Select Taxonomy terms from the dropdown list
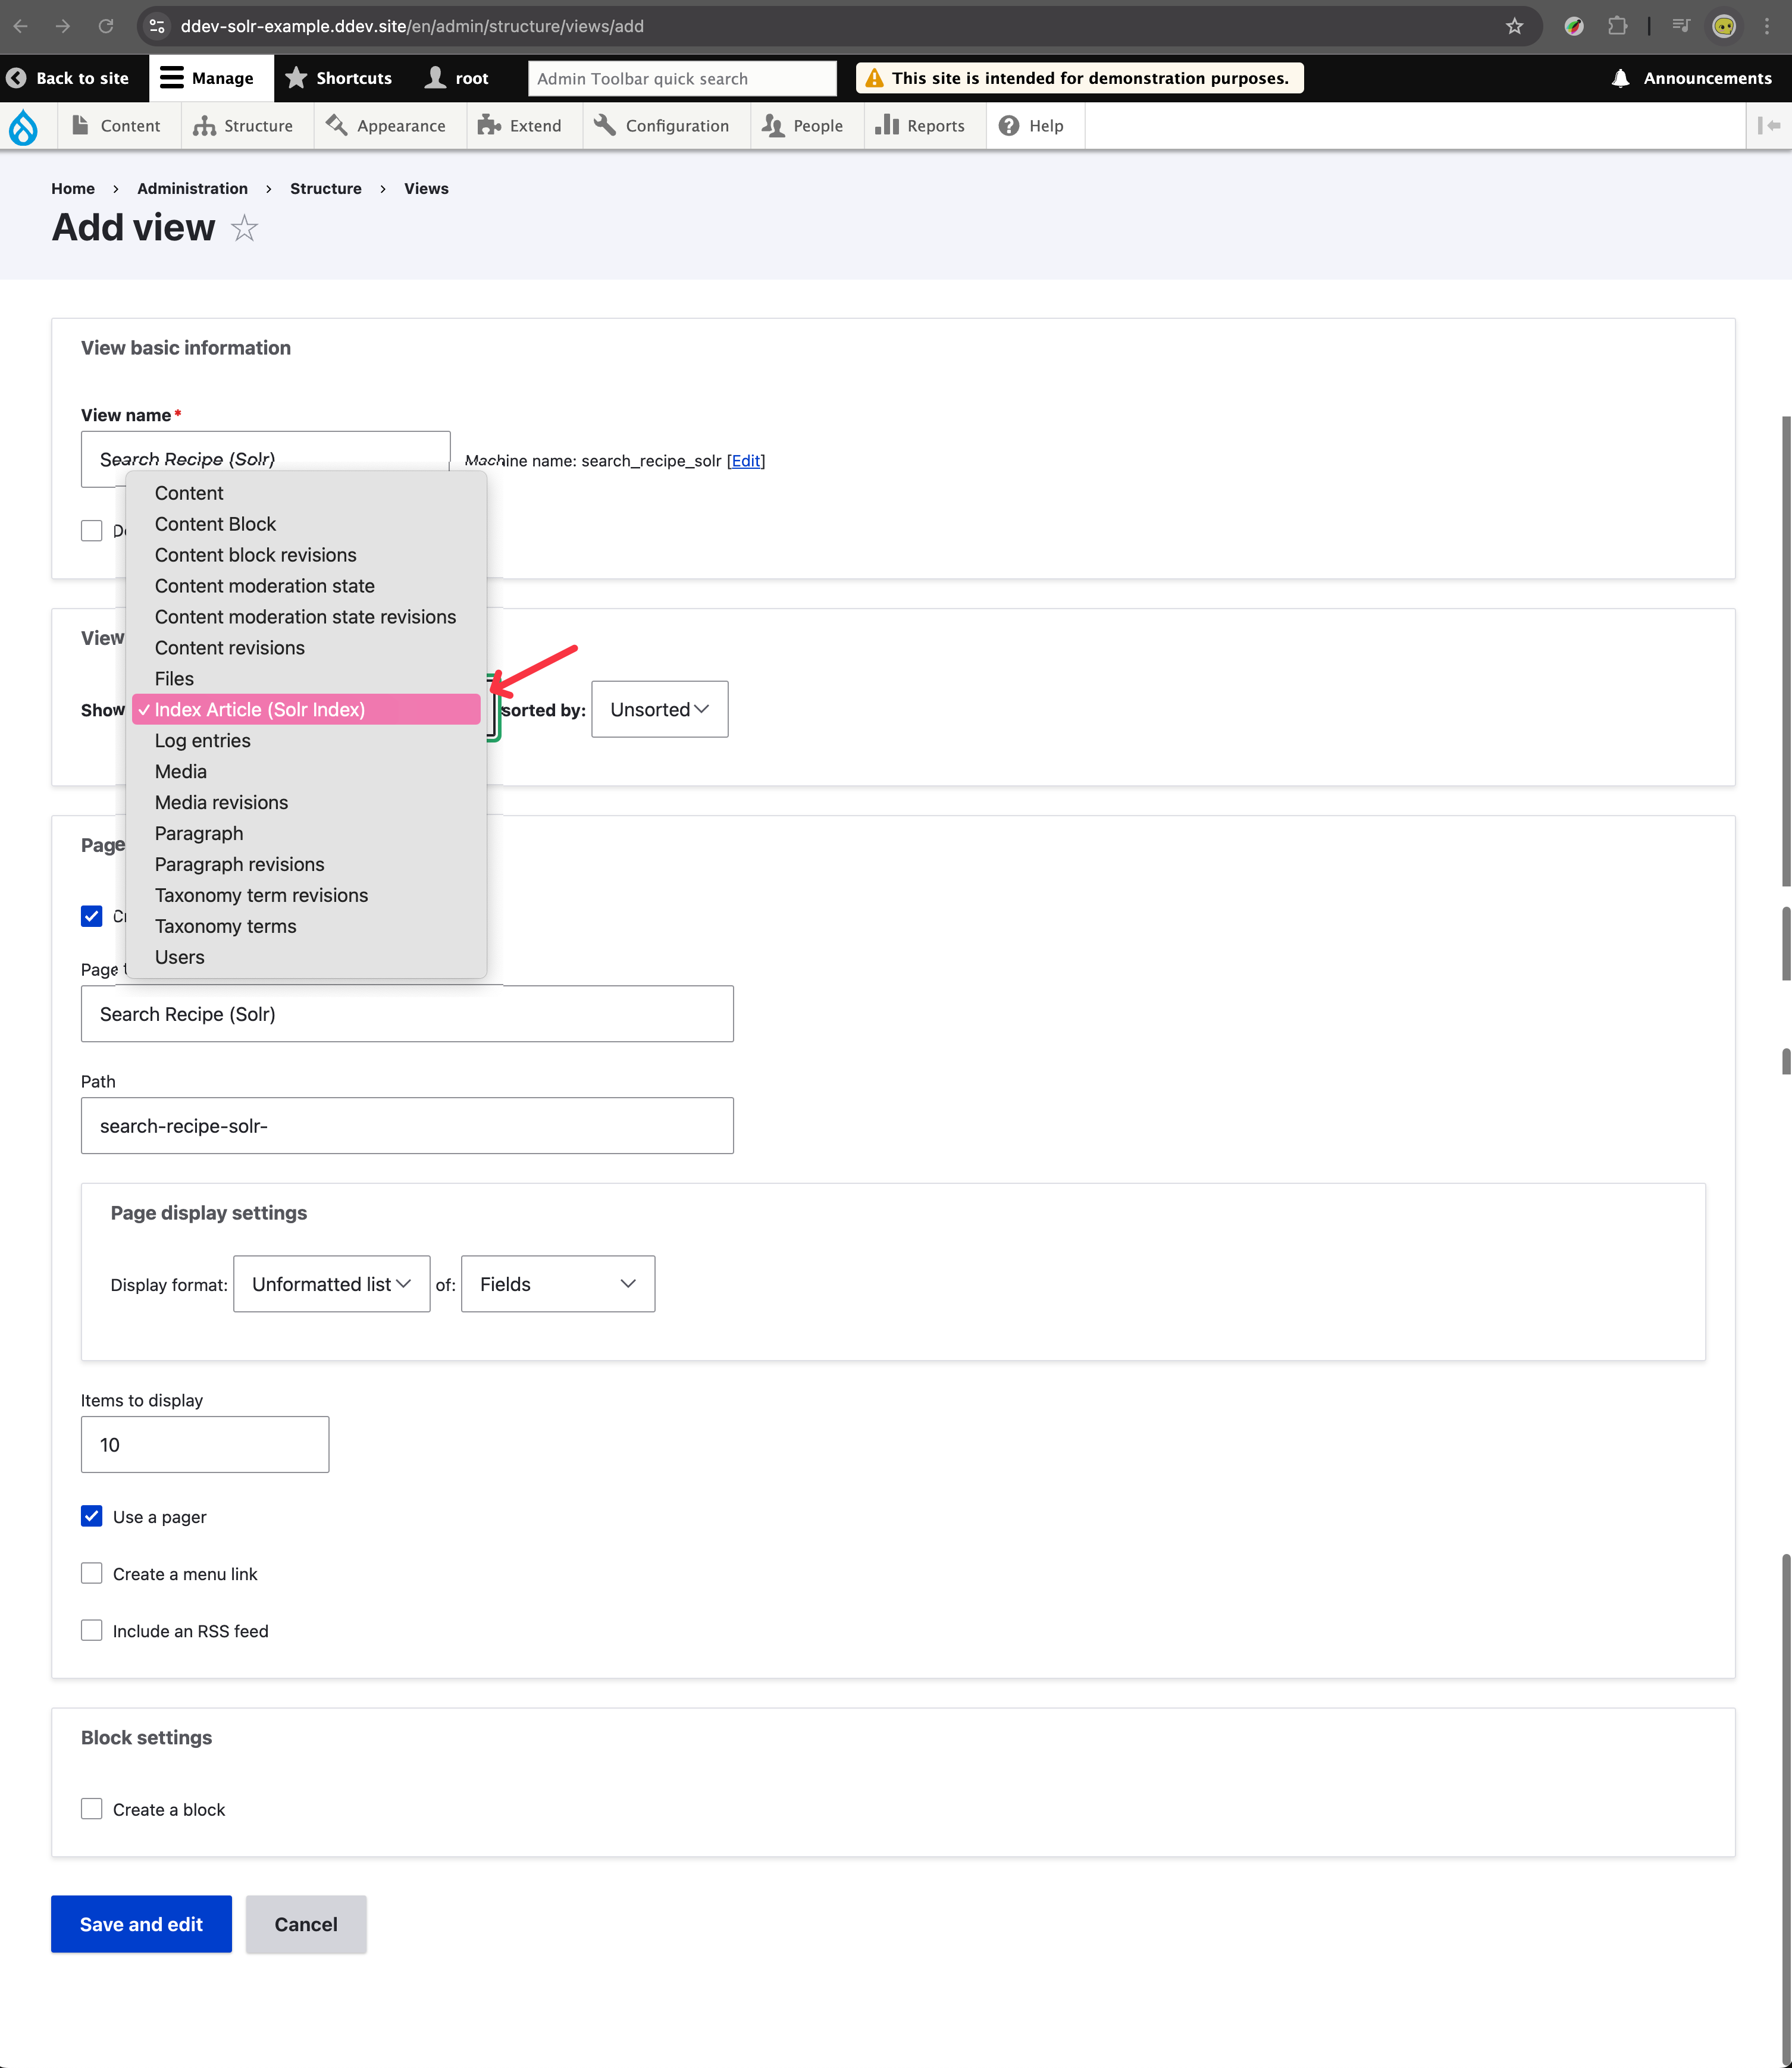 (225, 926)
